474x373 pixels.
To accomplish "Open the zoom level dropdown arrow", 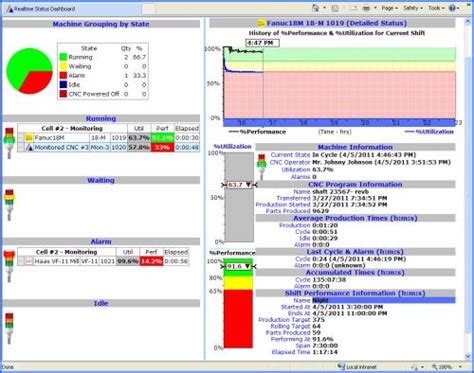I will (x=461, y=367).
